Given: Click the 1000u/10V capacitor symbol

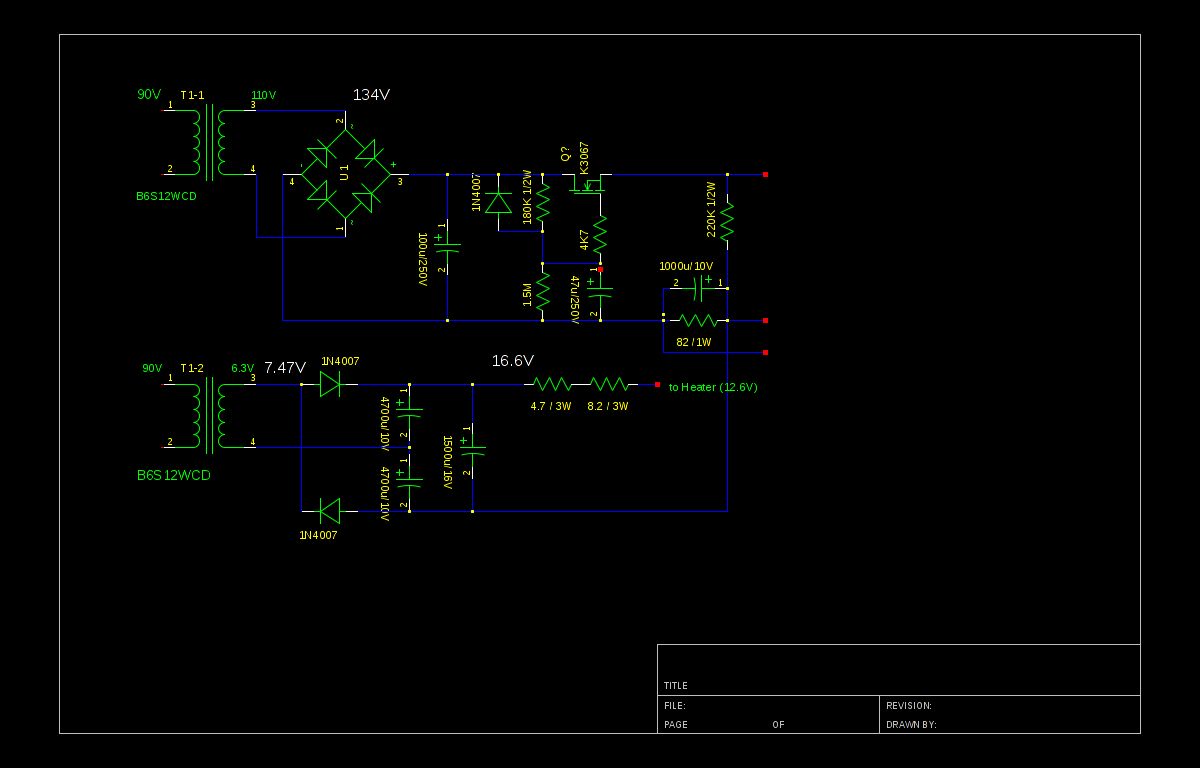Looking at the screenshot, I should 697,288.
